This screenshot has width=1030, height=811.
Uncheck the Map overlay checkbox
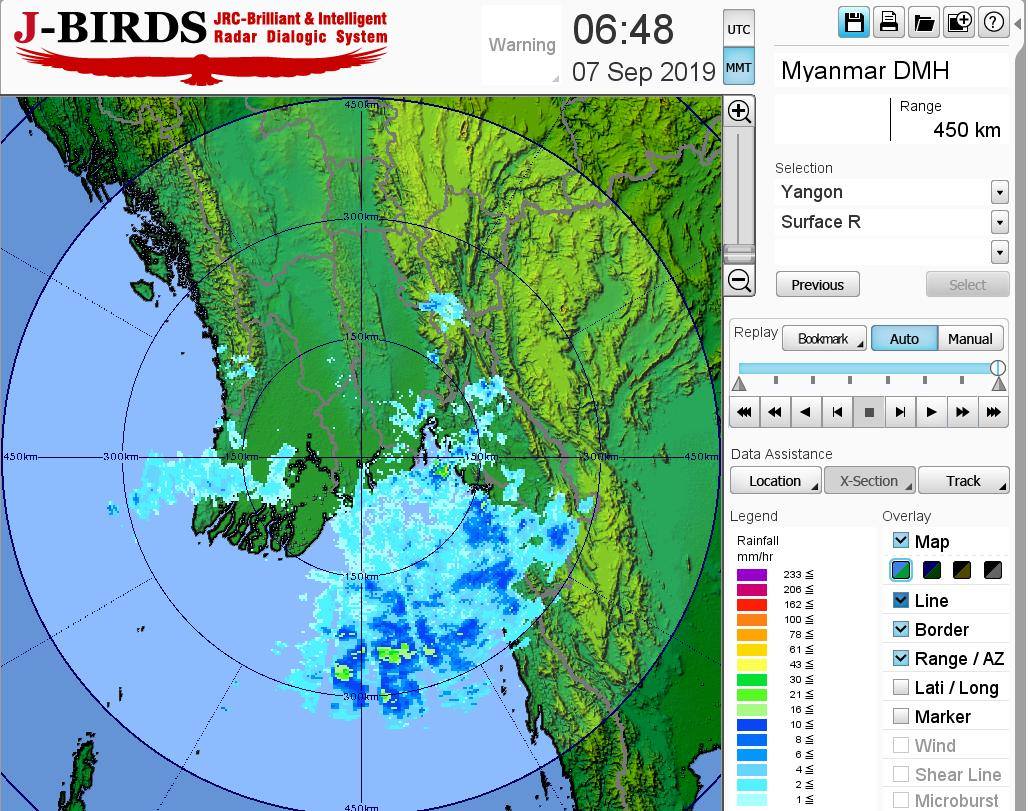(901, 541)
